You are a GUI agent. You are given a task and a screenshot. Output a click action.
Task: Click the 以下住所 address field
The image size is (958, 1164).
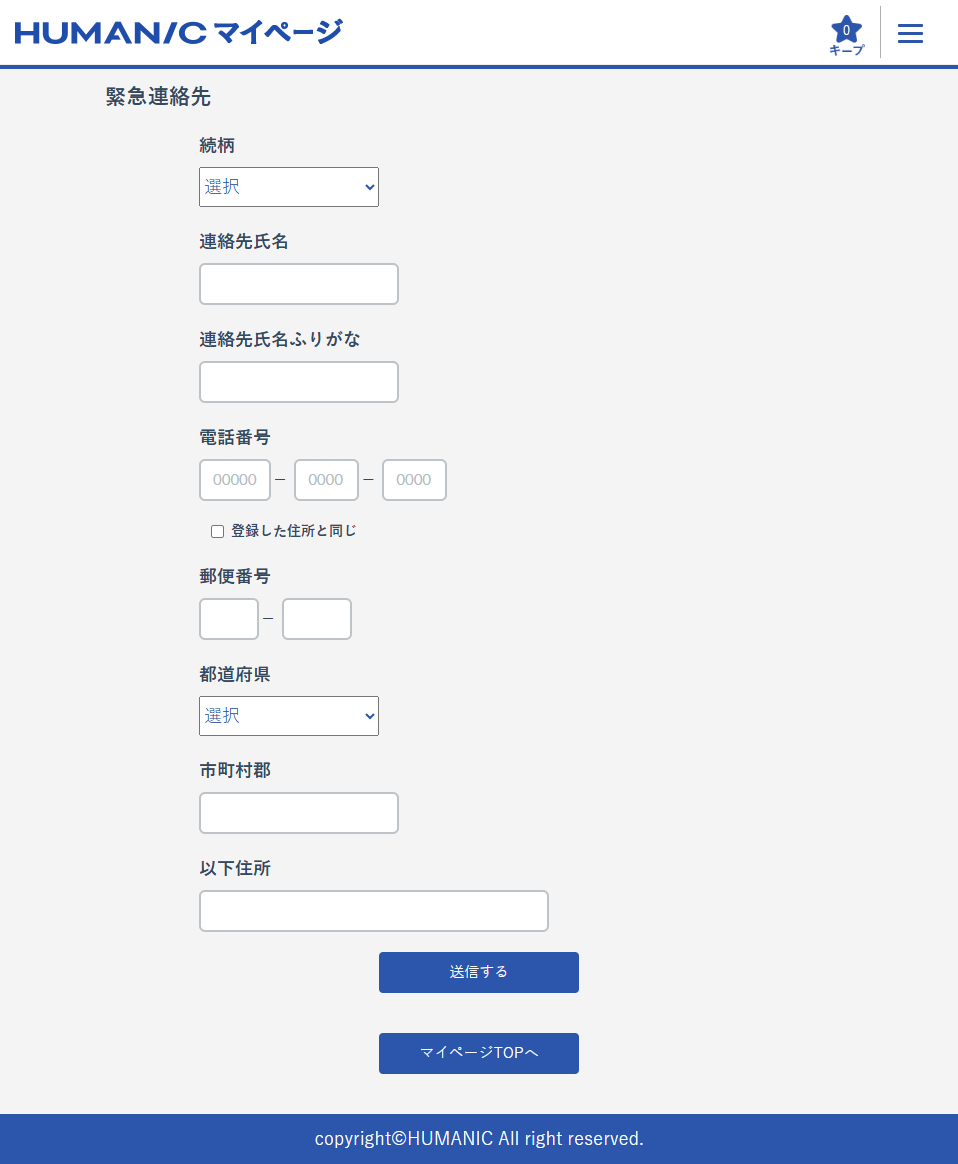coord(373,911)
